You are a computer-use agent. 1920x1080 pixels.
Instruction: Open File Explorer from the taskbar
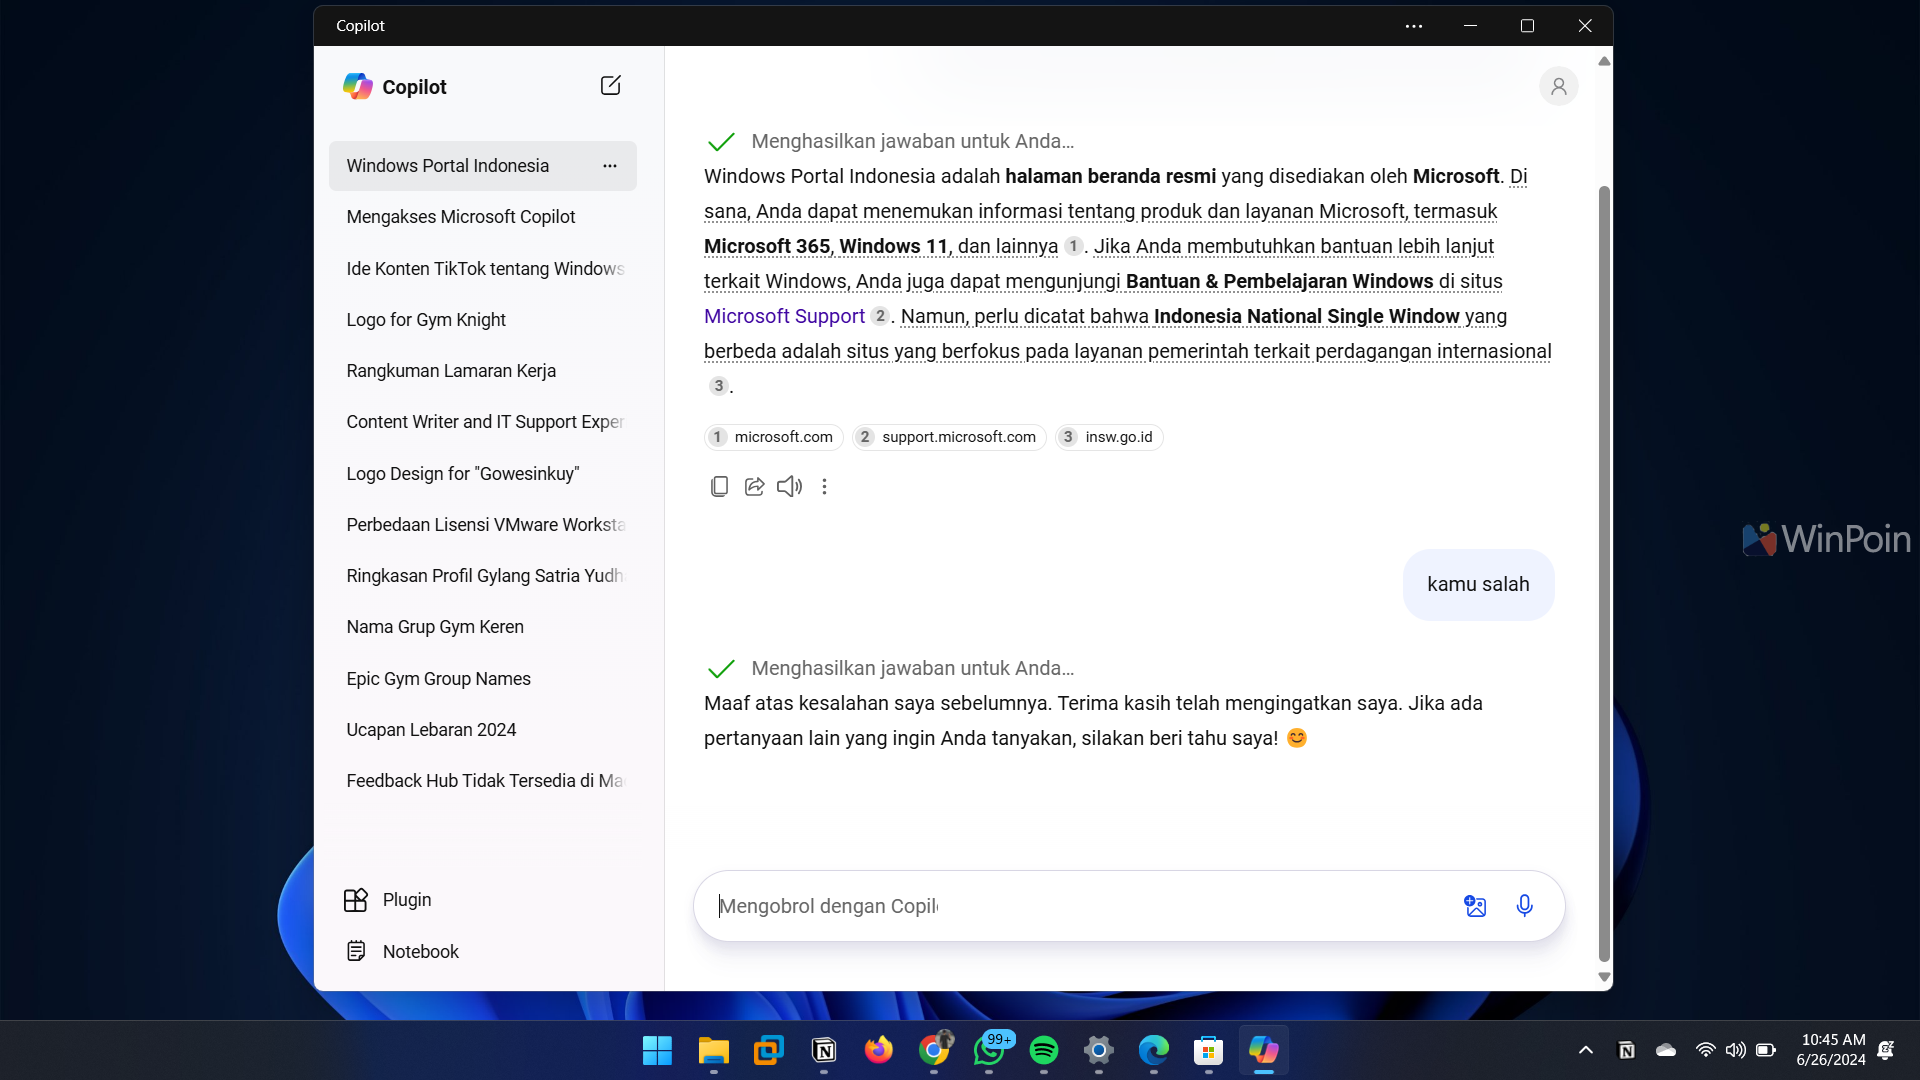(x=713, y=1051)
